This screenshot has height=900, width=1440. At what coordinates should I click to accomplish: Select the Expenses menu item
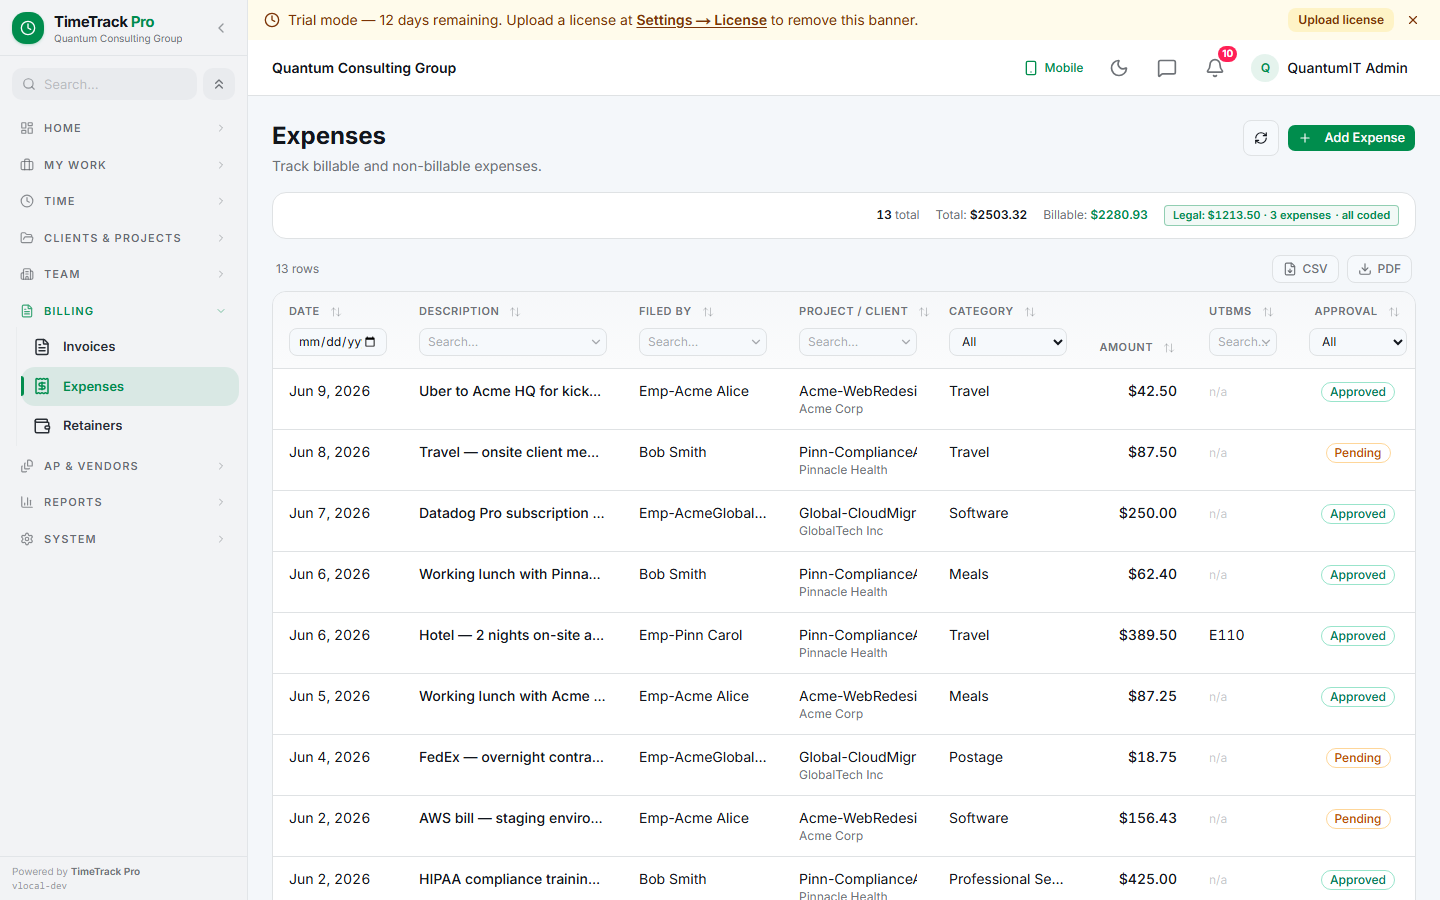[x=130, y=387]
